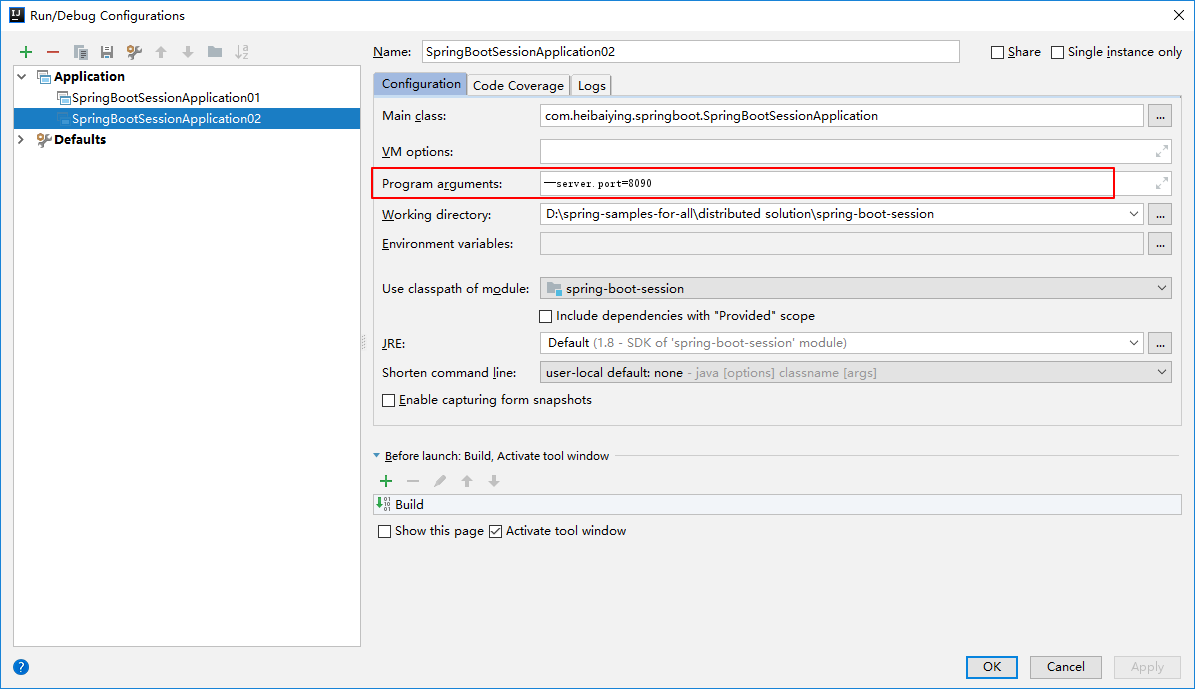Image resolution: width=1195 pixels, height=689 pixels.
Task: Click the edit defaults wrench icon
Action: 134,52
